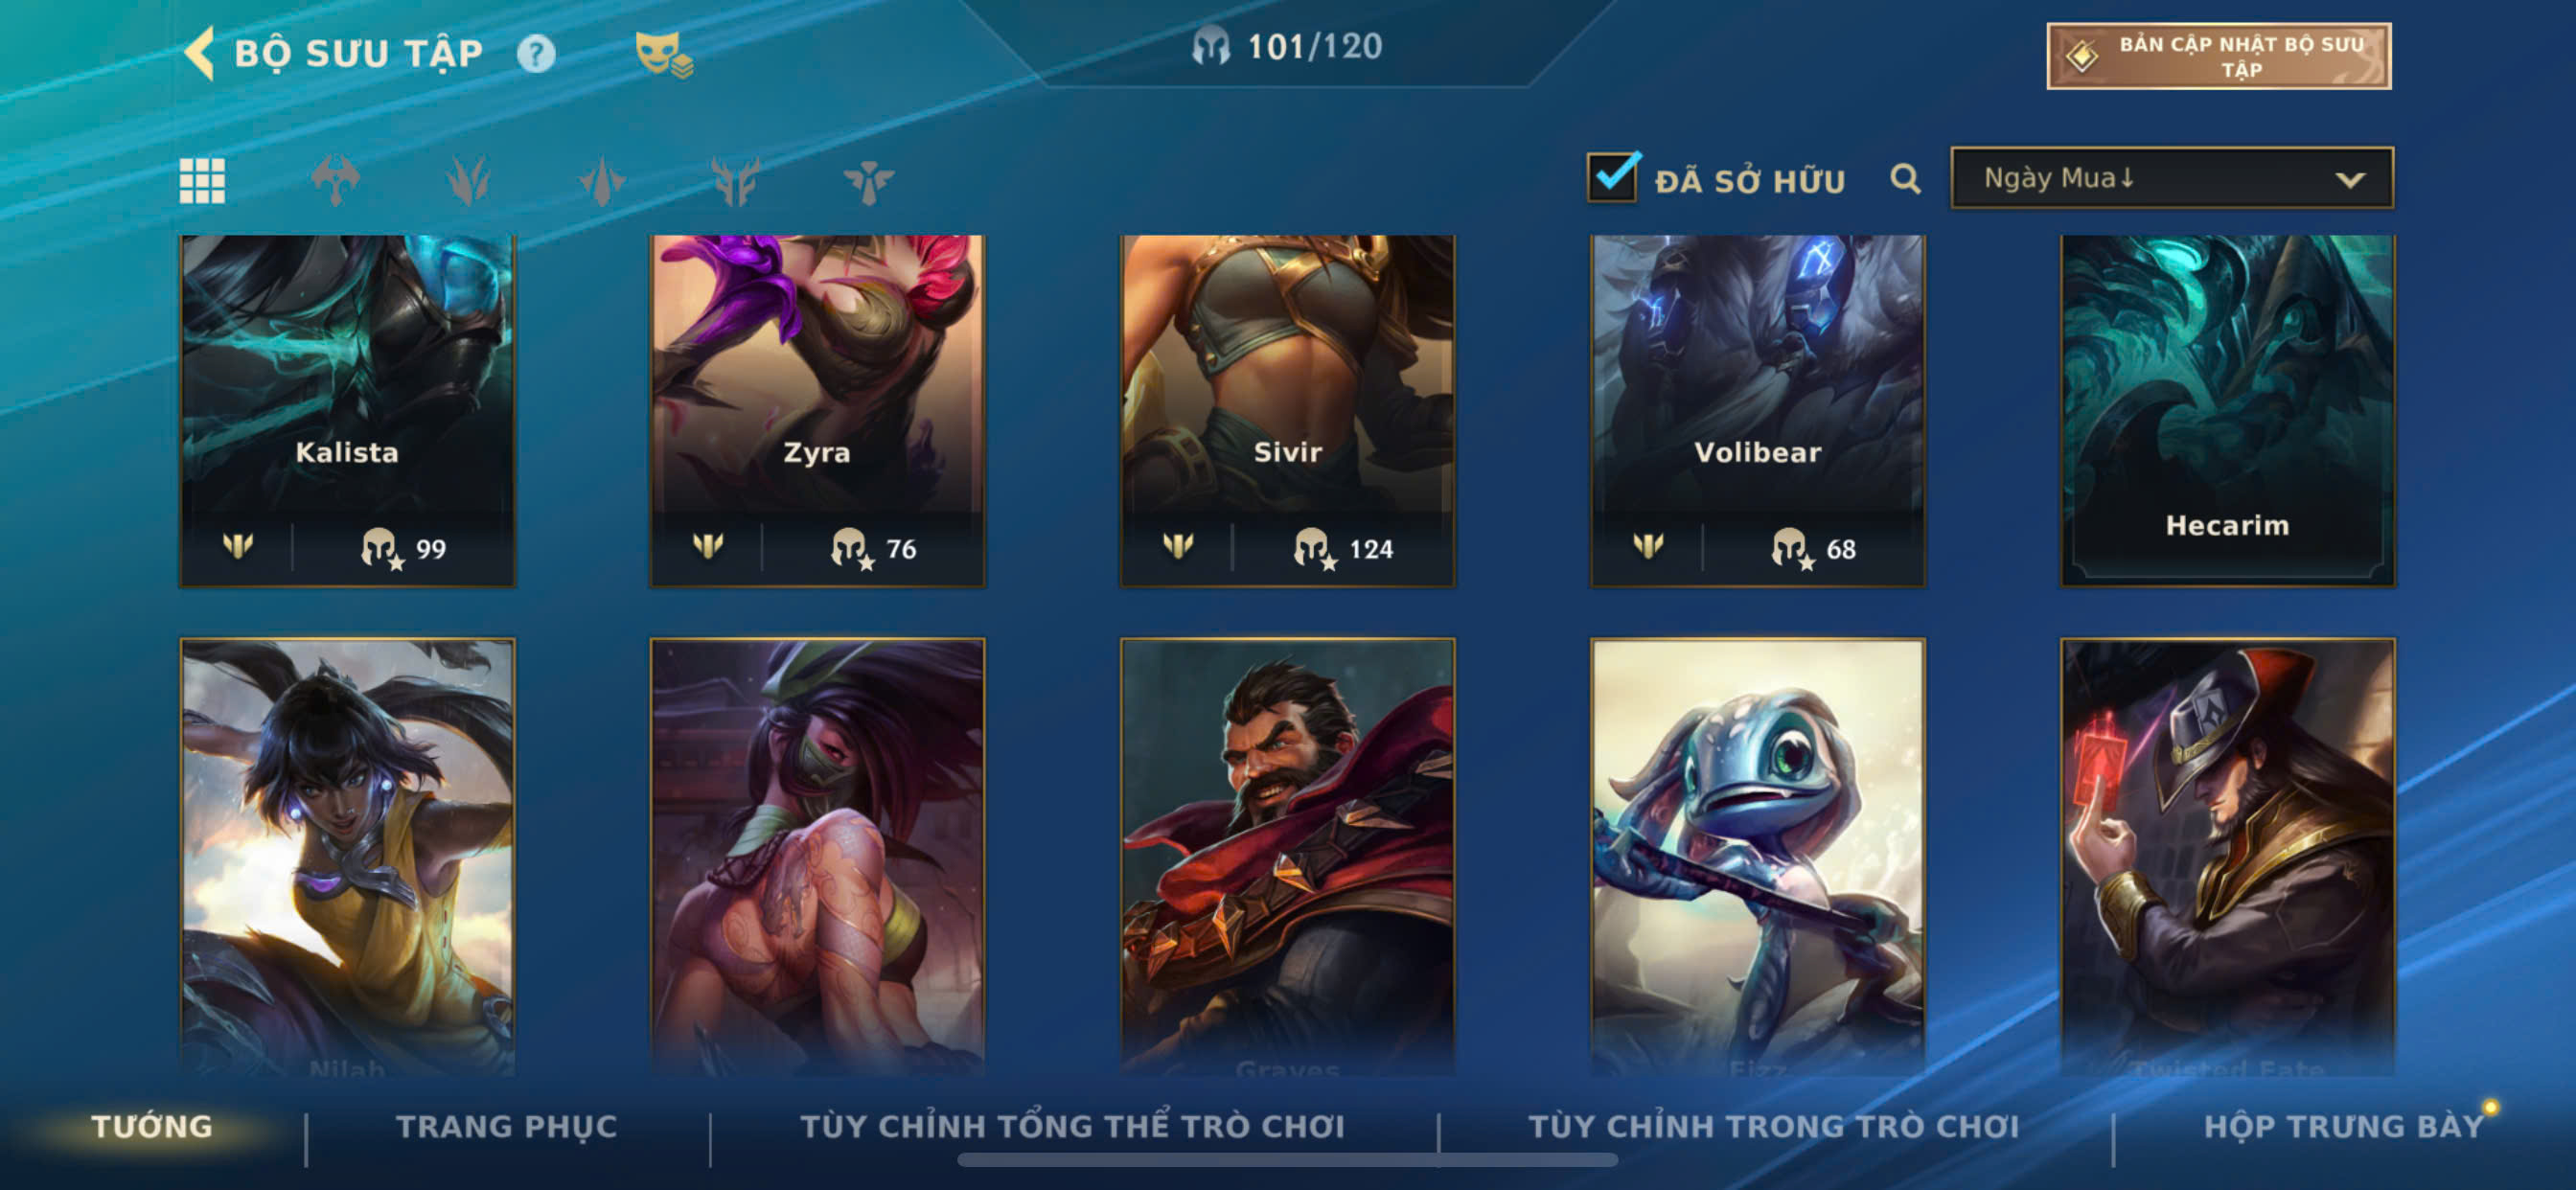Open the Hecarim champion card

pyautogui.click(x=2227, y=410)
